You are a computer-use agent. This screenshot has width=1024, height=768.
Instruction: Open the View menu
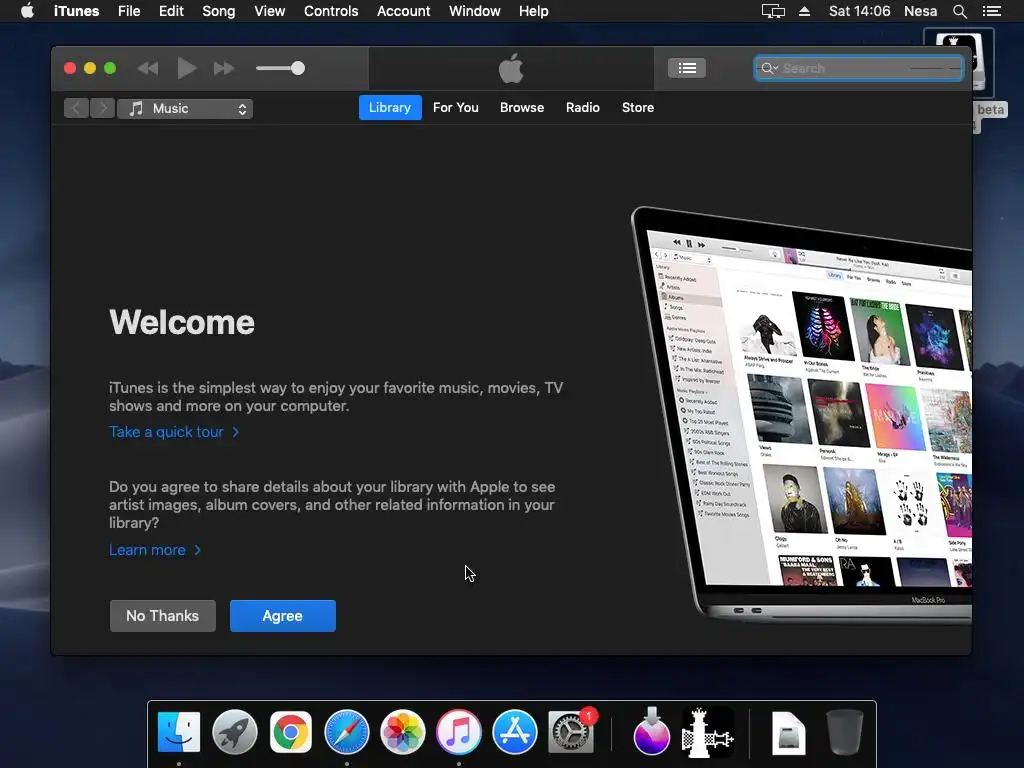pos(269,11)
